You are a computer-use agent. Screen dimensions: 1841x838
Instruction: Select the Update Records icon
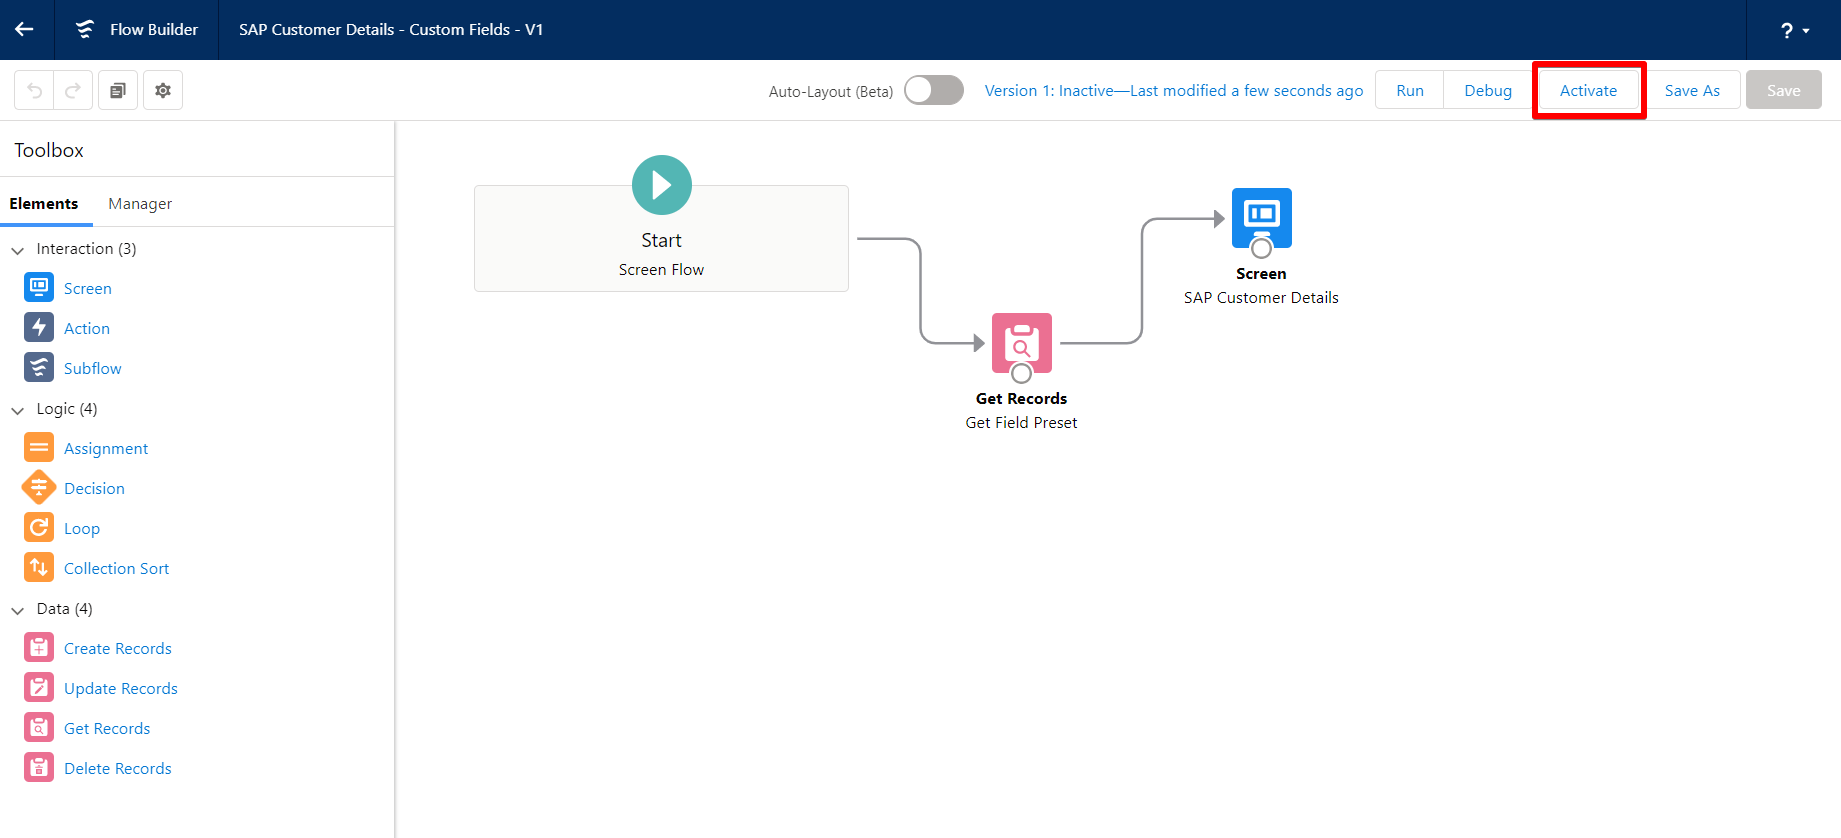click(x=39, y=687)
